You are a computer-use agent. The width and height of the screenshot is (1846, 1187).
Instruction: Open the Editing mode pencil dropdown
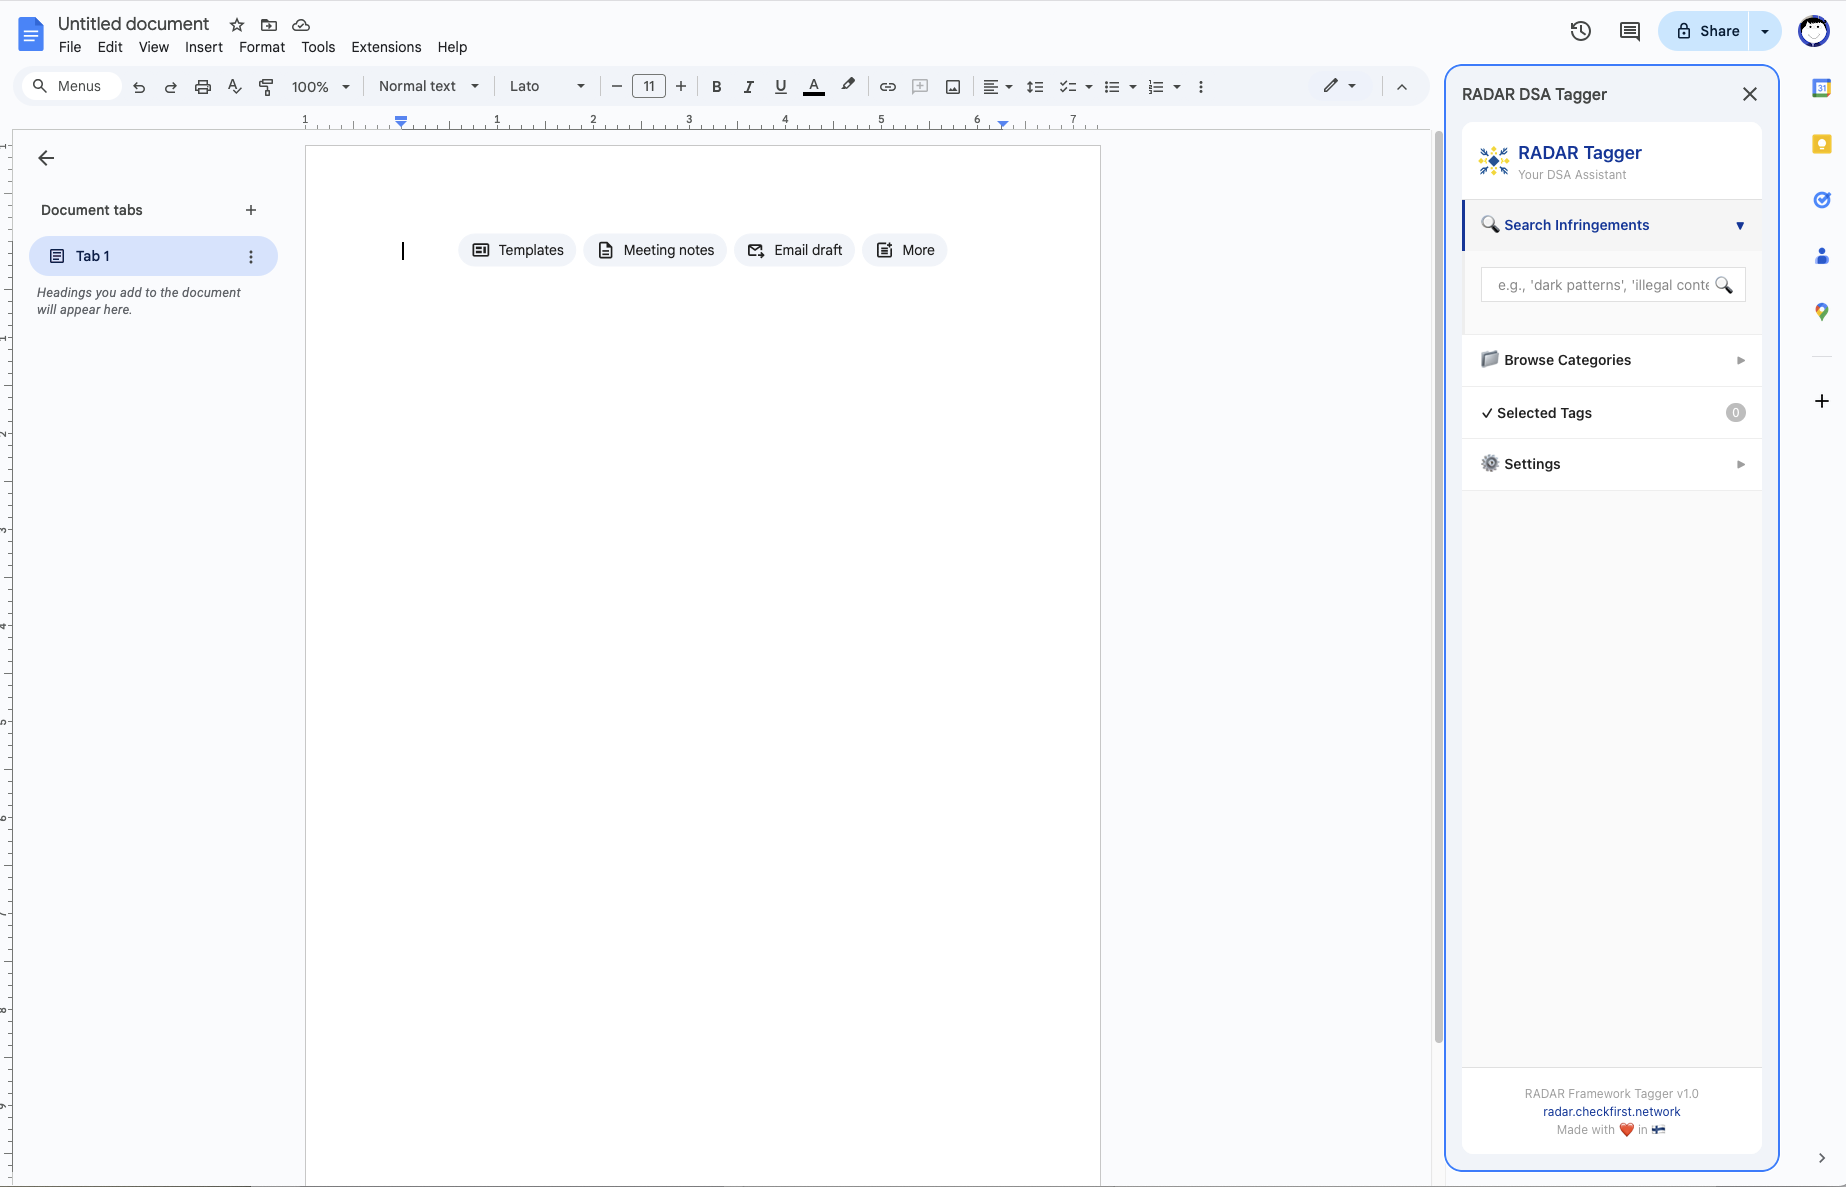click(1340, 86)
